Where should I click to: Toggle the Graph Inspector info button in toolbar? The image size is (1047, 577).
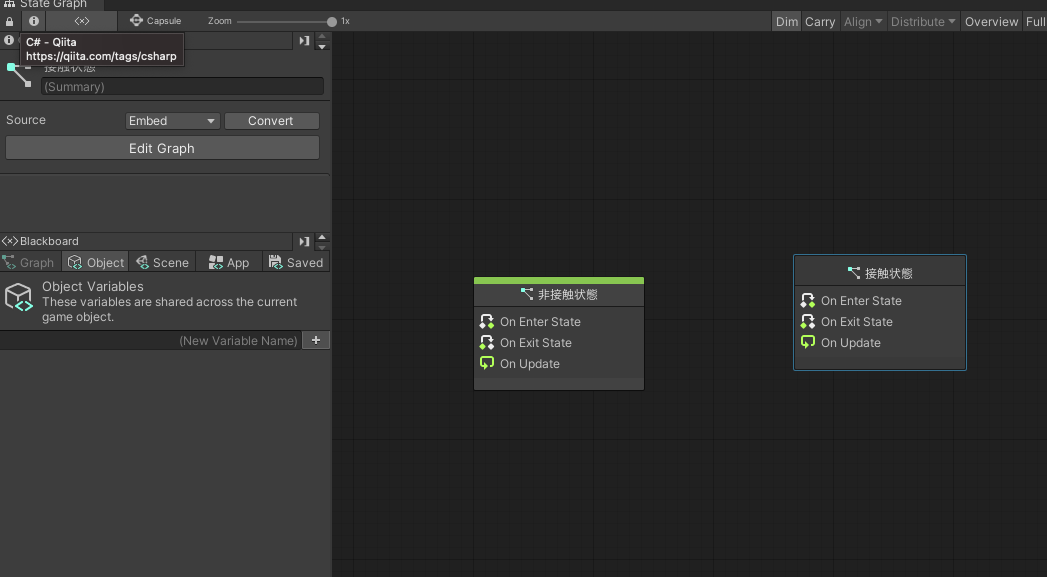[x=33, y=21]
